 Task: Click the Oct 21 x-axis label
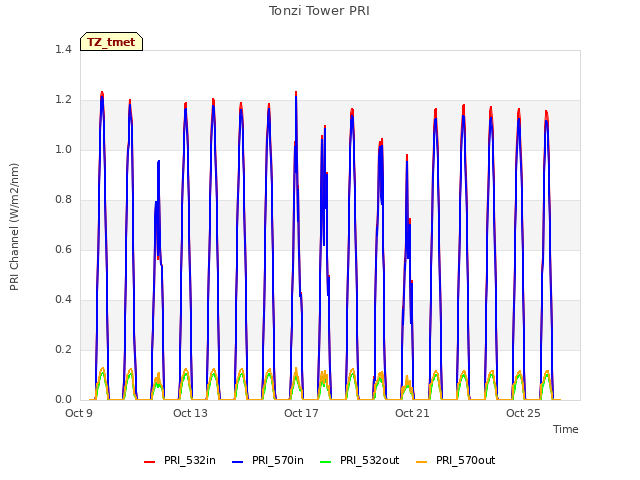point(412,413)
